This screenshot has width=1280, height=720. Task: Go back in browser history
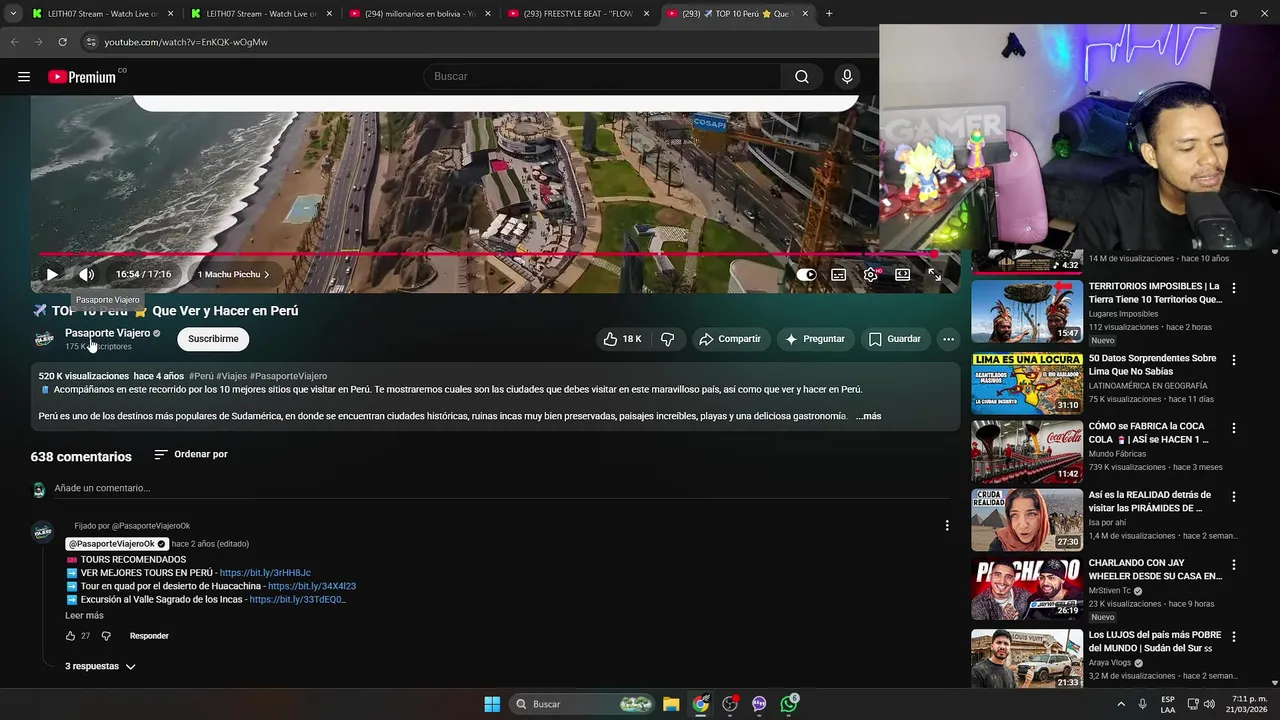click(14, 42)
